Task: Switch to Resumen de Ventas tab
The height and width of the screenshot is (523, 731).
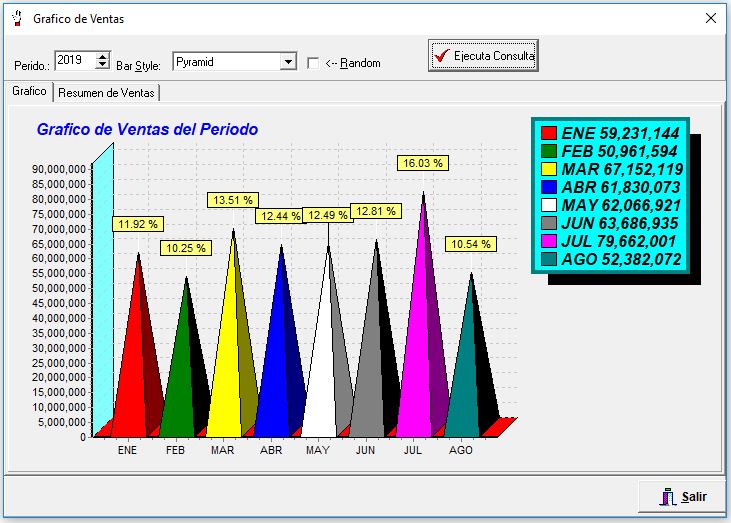Action: pyautogui.click(x=106, y=93)
